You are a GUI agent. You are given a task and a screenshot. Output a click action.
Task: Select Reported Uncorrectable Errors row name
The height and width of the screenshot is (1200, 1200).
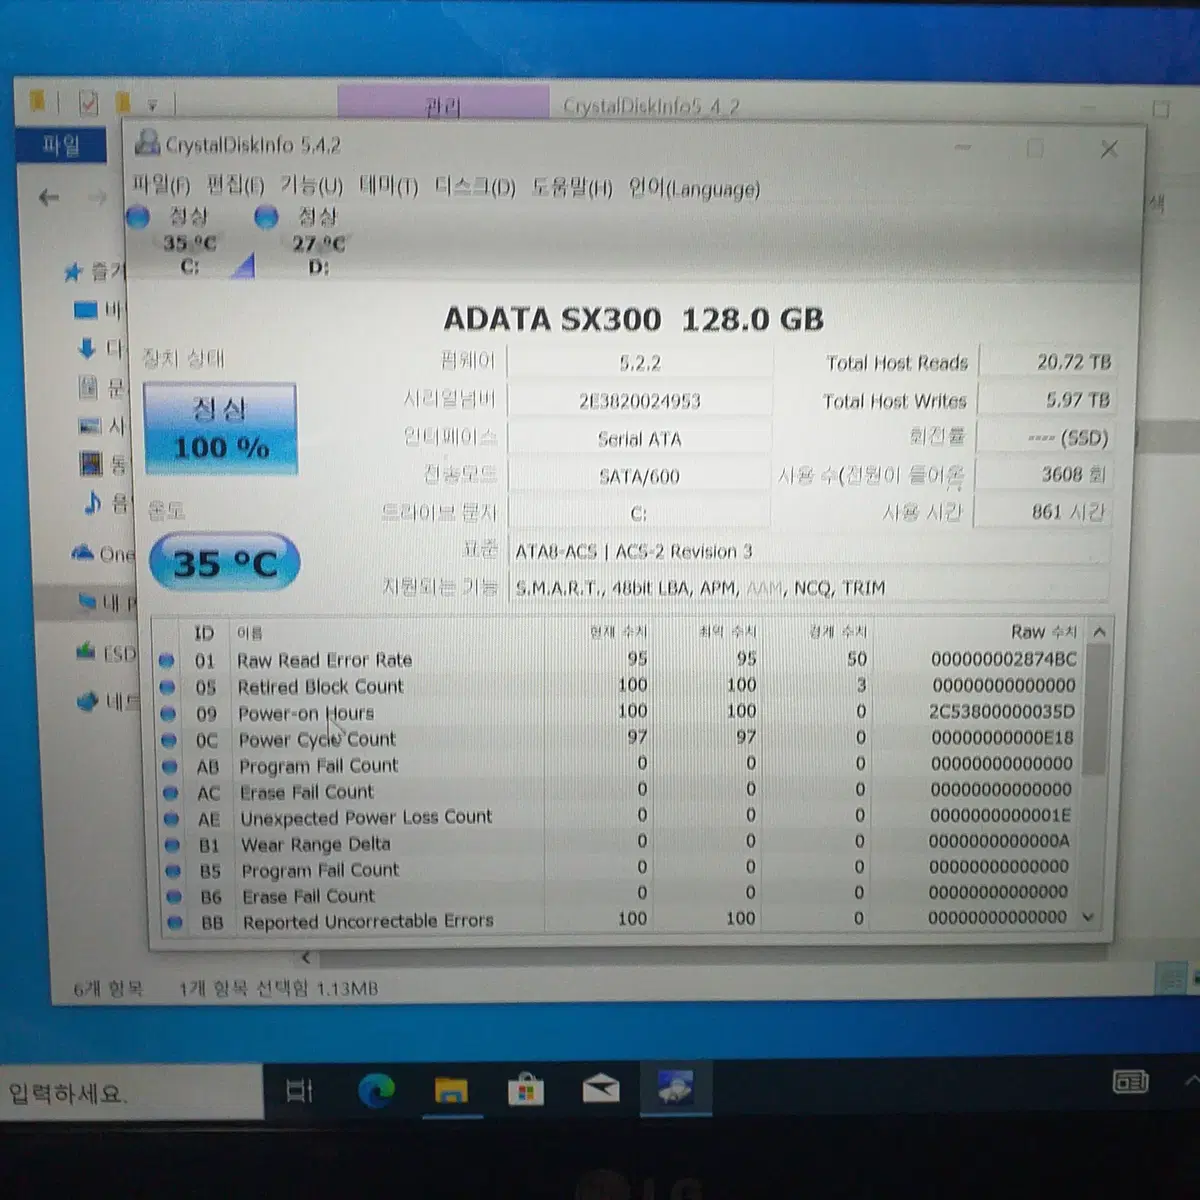click(368, 921)
